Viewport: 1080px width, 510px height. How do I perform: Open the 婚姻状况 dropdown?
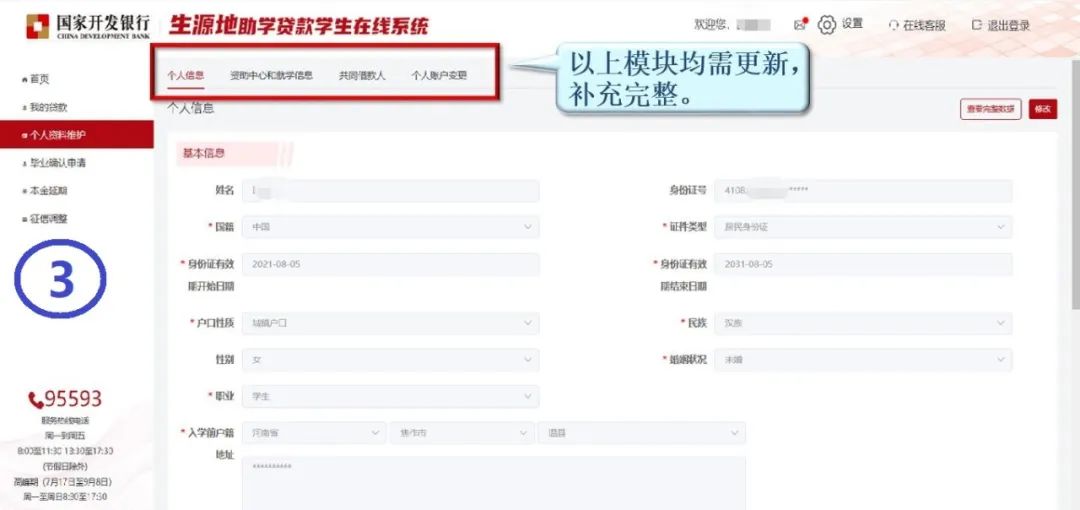(864, 359)
